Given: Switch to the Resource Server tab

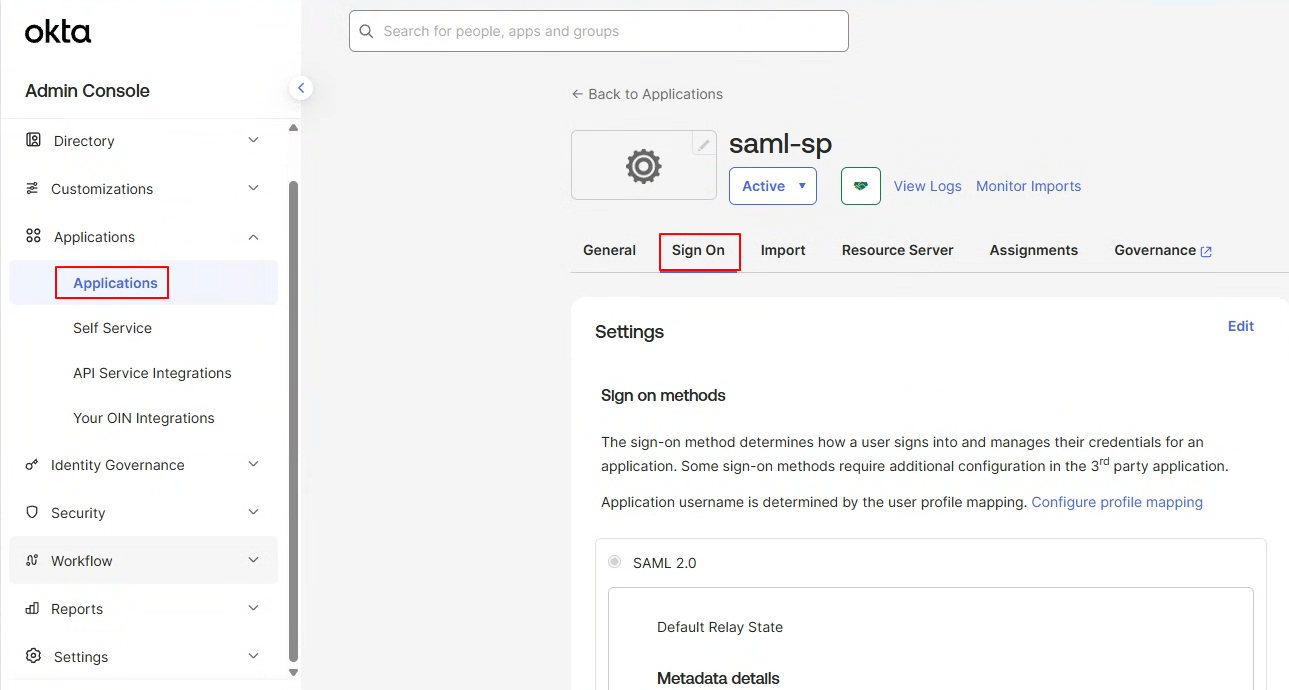Looking at the screenshot, I should [898, 250].
